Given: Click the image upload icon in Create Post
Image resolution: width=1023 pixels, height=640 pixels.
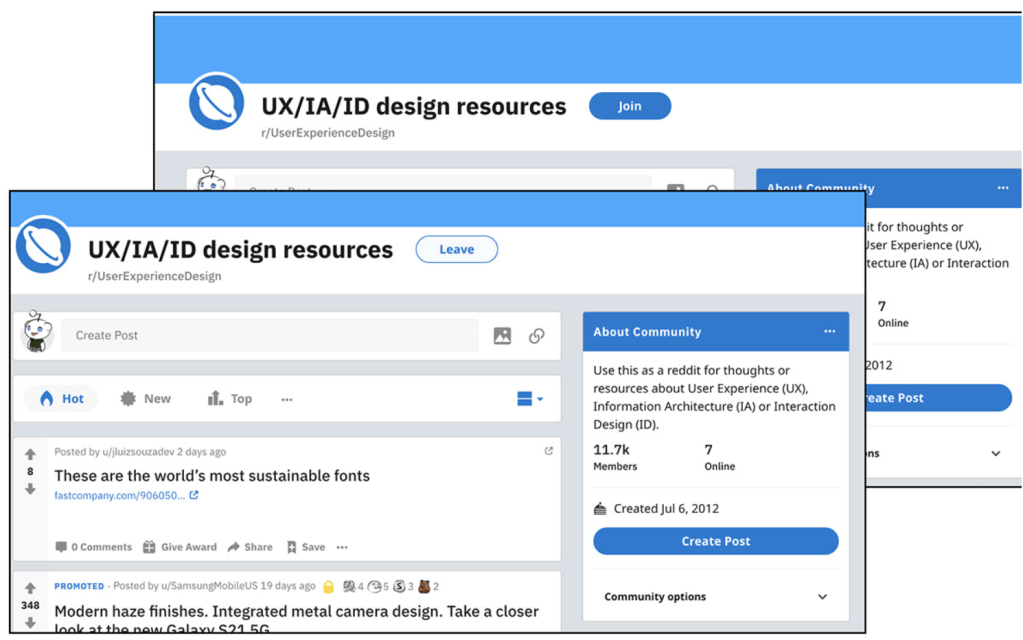Looking at the screenshot, I should [x=502, y=336].
